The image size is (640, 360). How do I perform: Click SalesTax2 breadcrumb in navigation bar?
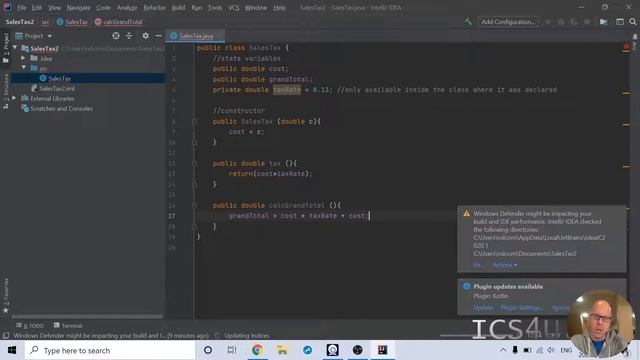[x=20, y=22]
